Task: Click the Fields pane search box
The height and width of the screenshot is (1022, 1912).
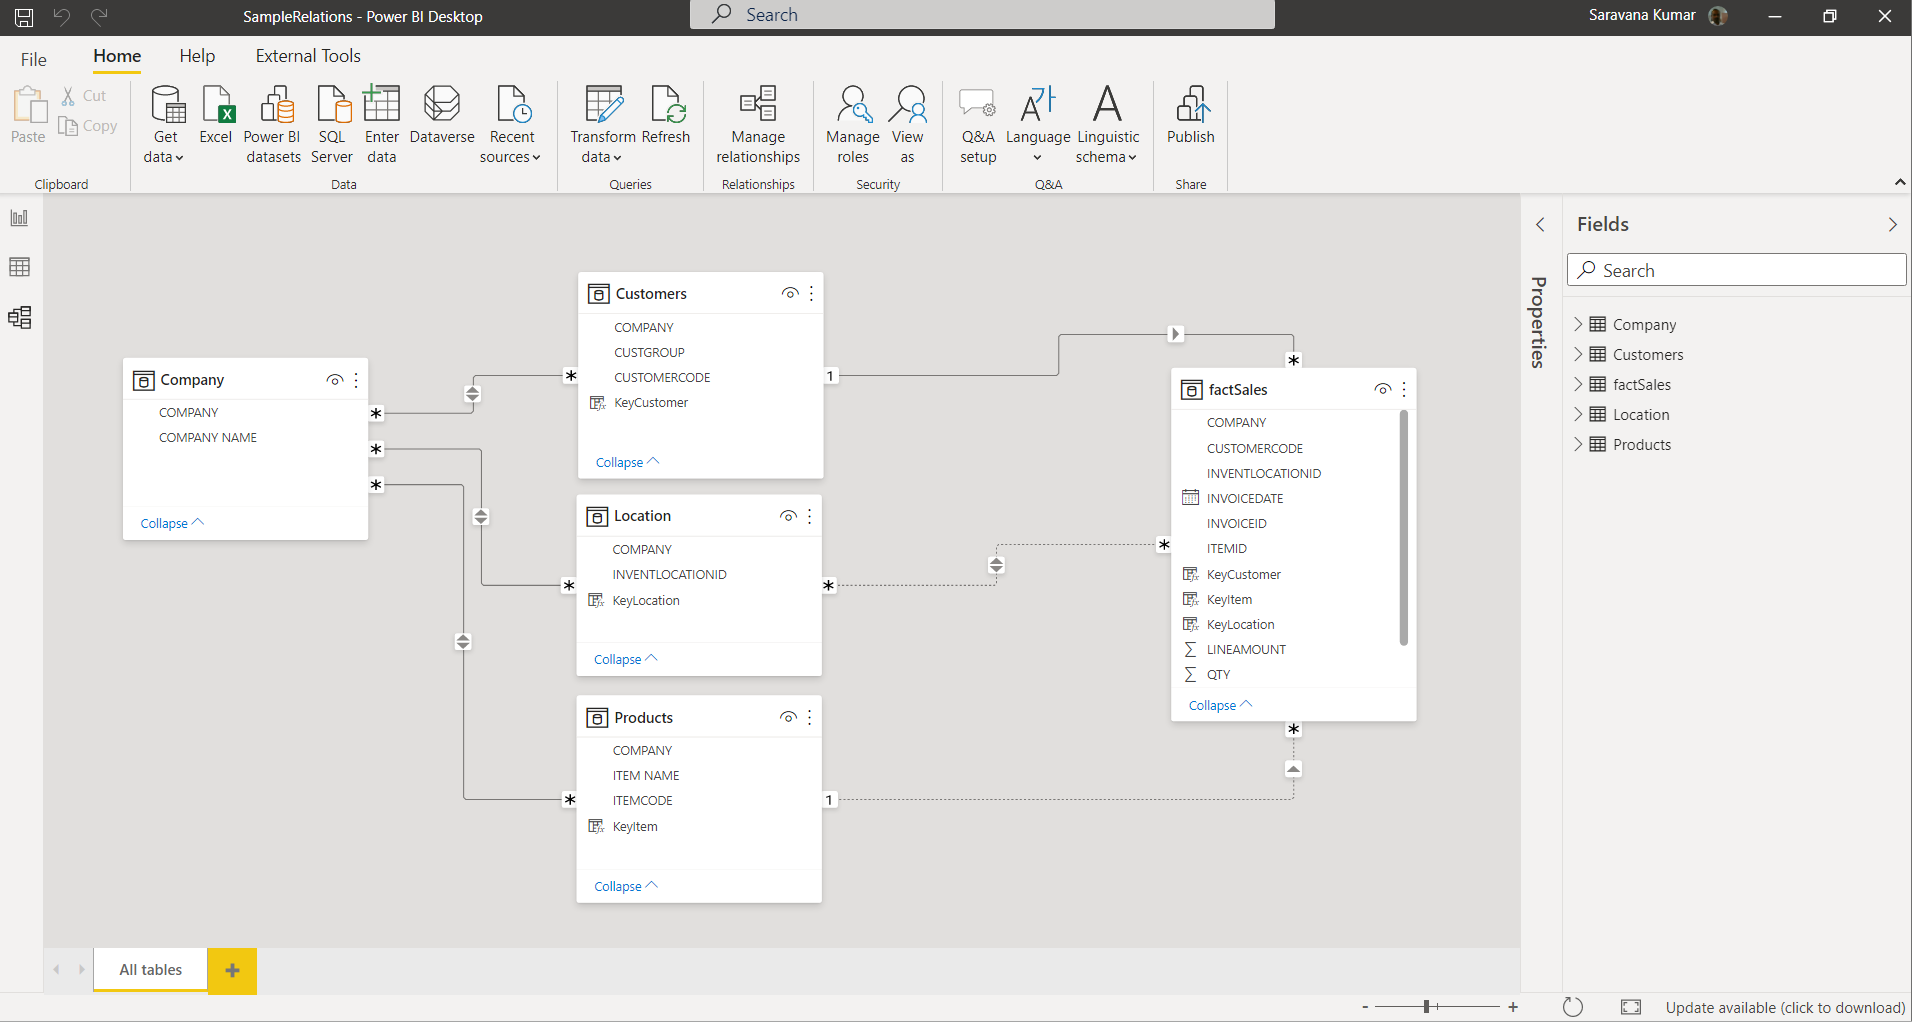Action: click(x=1737, y=270)
